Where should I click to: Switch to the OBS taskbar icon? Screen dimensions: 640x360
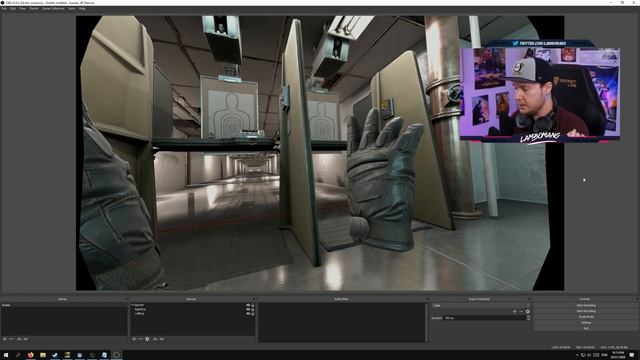116,355
